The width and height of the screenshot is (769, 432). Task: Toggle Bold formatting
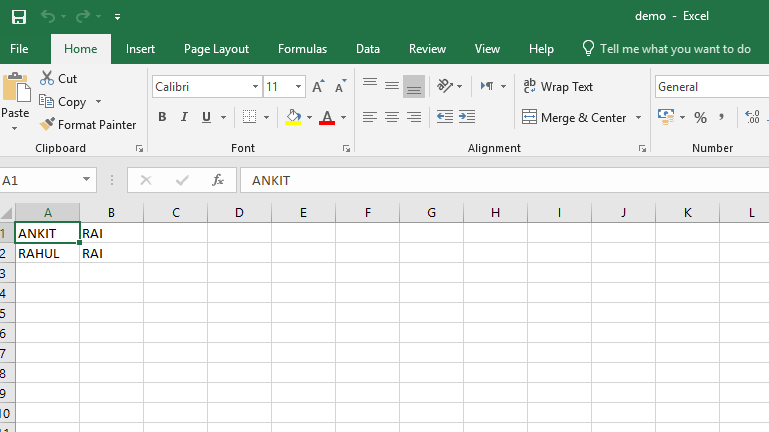click(162, 117)
